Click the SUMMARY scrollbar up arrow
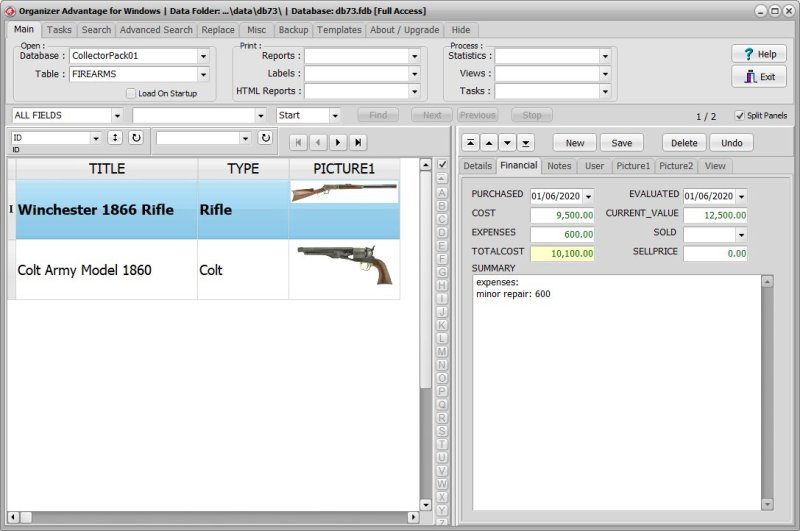800x531 pixels. [767, 281]
